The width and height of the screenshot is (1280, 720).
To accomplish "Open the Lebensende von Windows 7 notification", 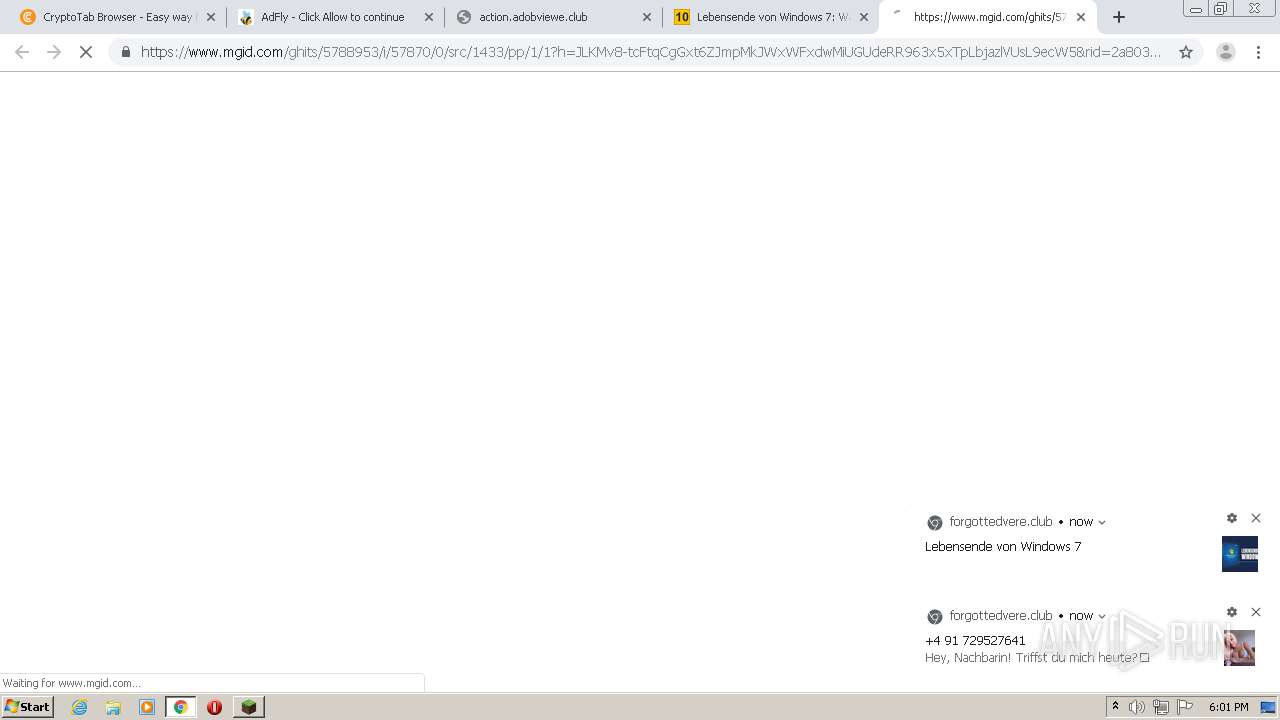I will pyautogui.click(x=1003, y=547).
